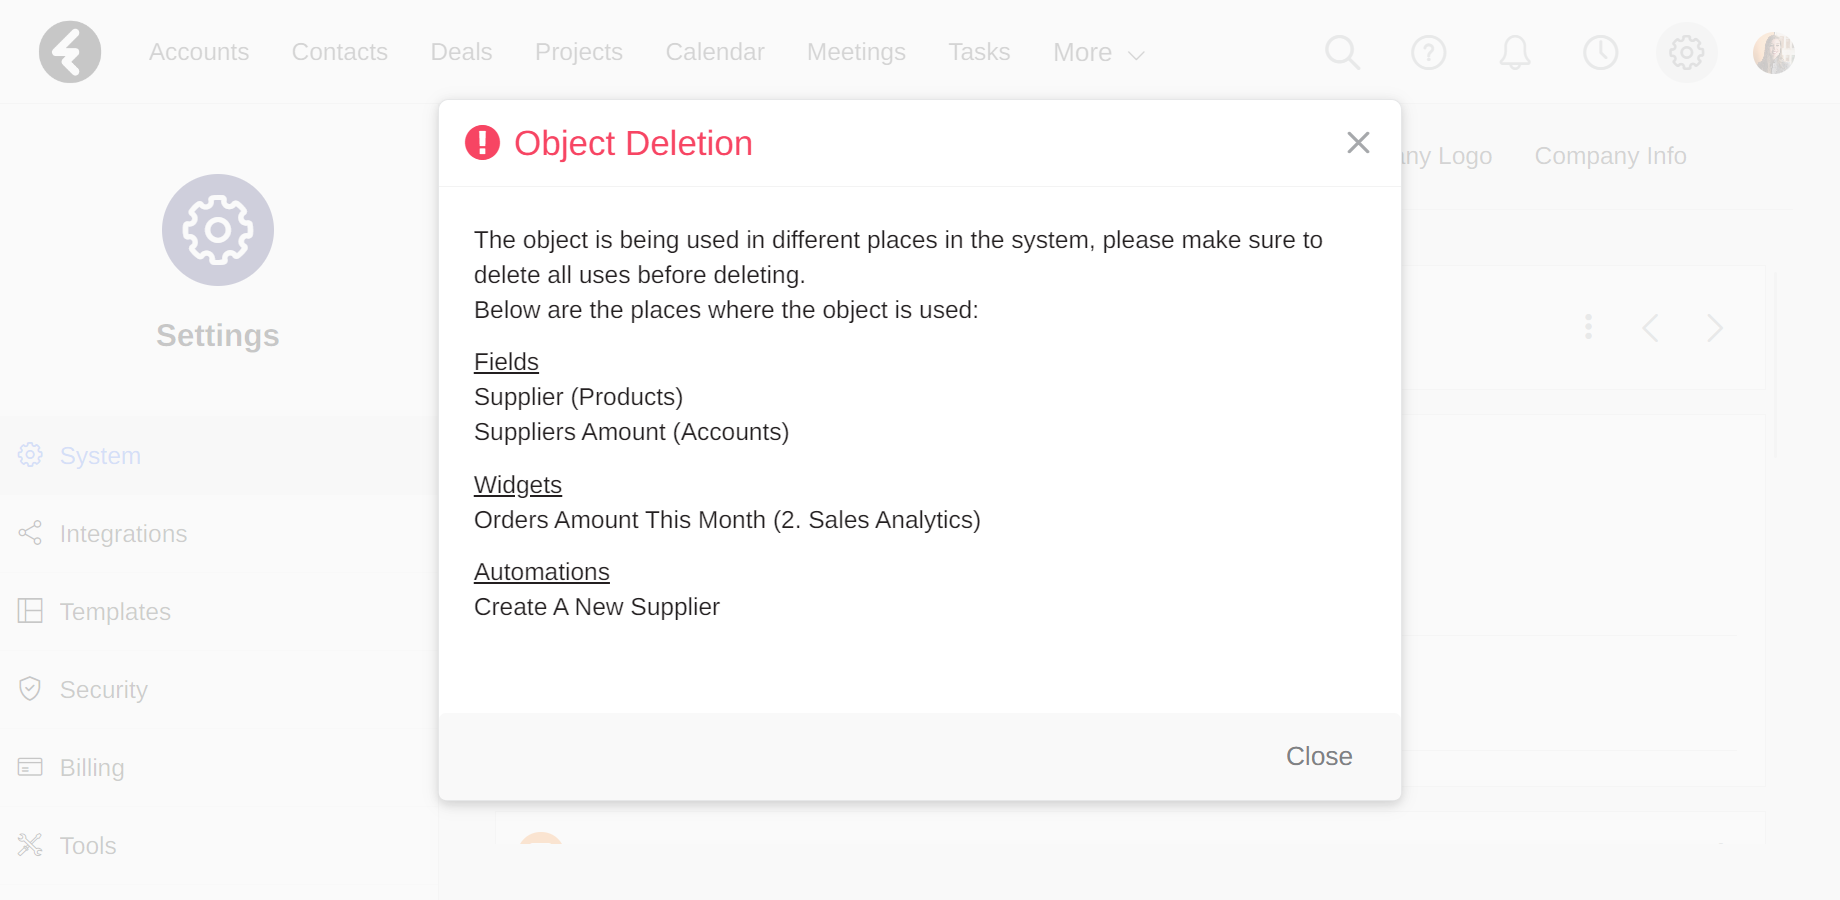Select Security in settings sidebar
Viewport: 1840px width, 900px height.
(218, 690)
